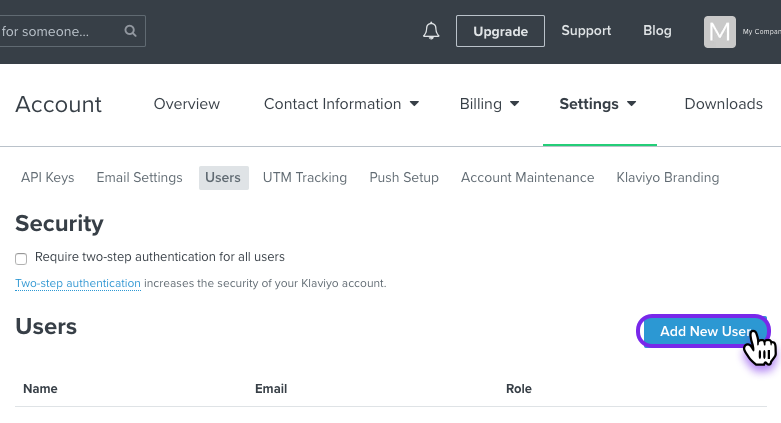Click the notification bell icon
Image resolution: width=781 pixels, height=423 pixels.
tap(431, 31)
